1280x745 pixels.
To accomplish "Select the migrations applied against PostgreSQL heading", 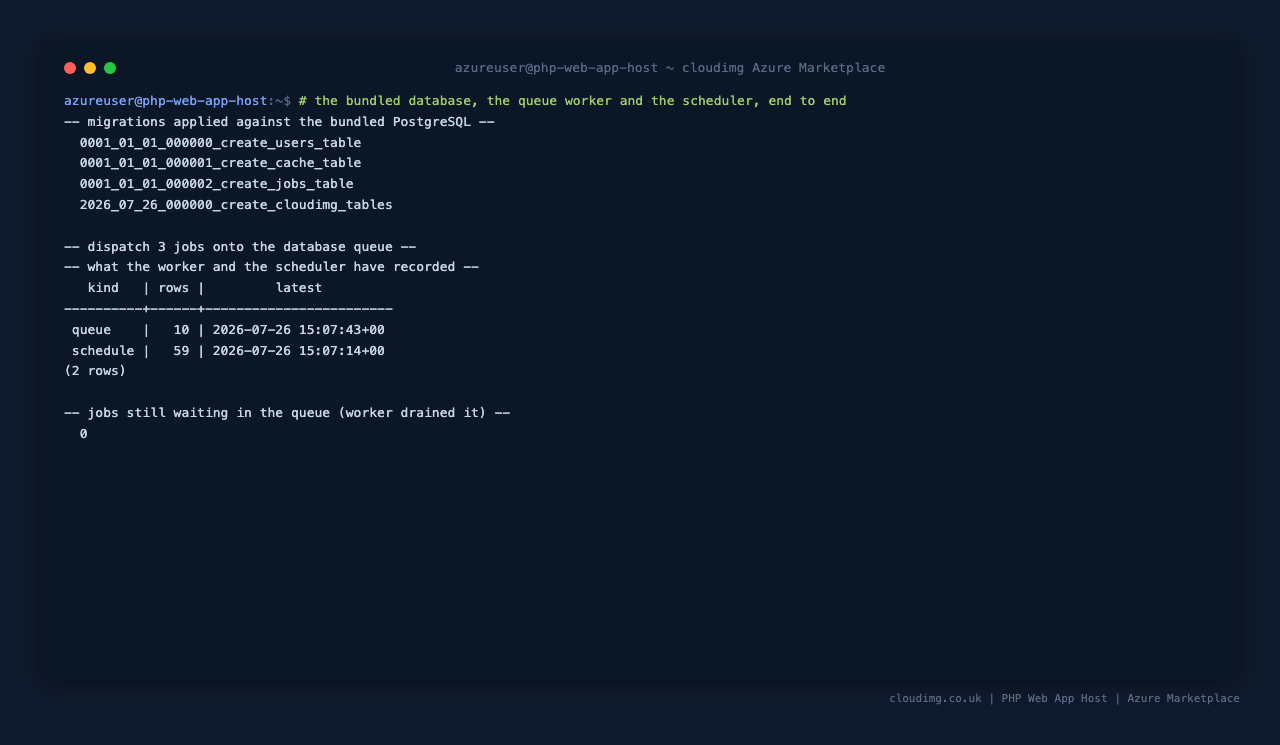I will tap(279, 122).
